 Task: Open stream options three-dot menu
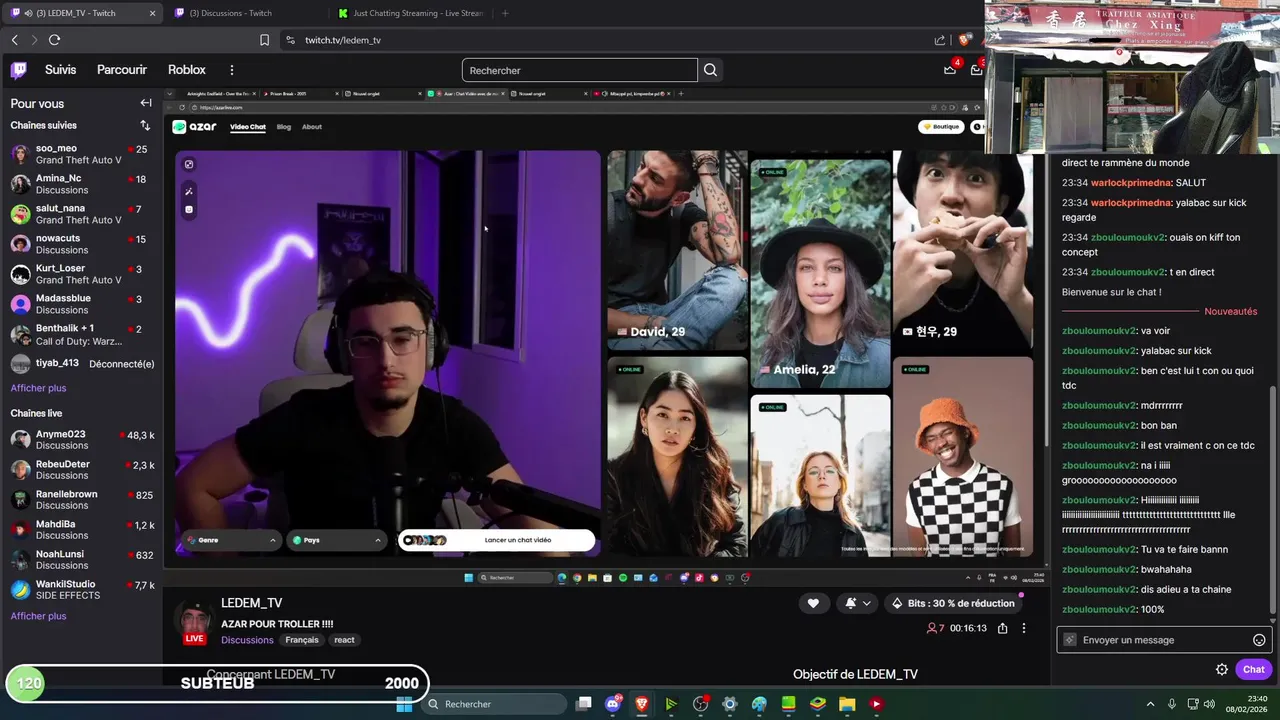point(1023,628)
